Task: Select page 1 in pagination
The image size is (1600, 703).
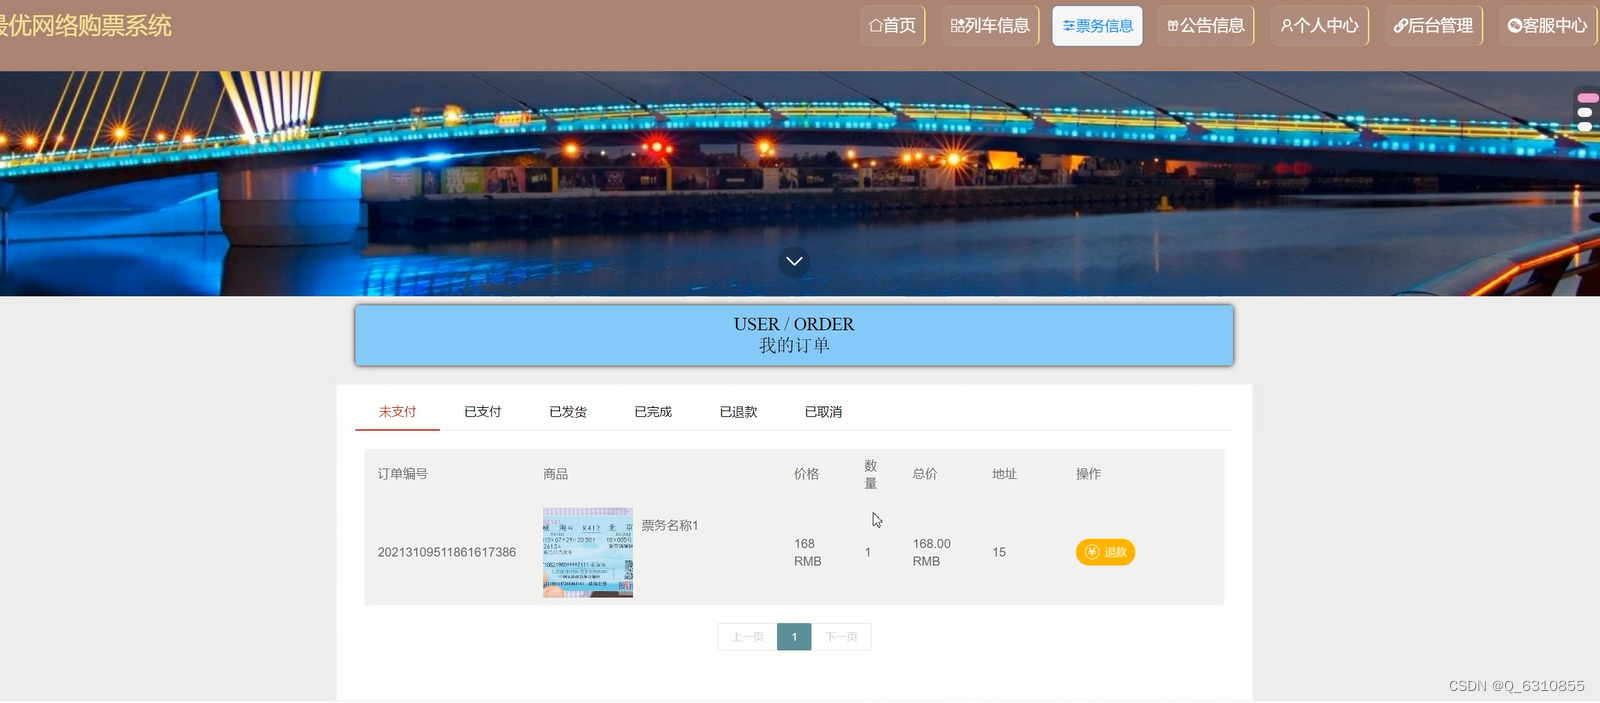Action: (x=794, y=637)
